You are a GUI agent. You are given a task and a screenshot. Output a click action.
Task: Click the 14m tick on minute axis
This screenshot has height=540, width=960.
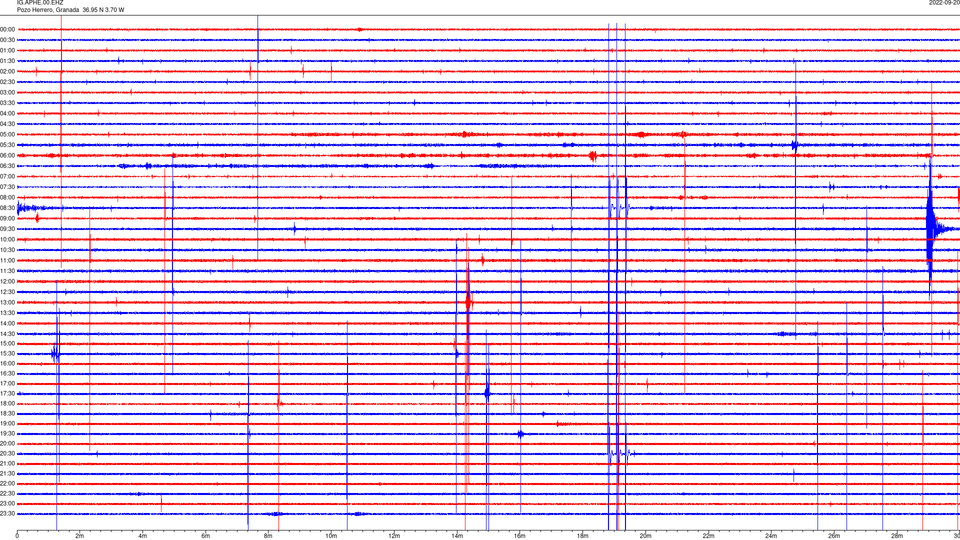coord(457,536)
